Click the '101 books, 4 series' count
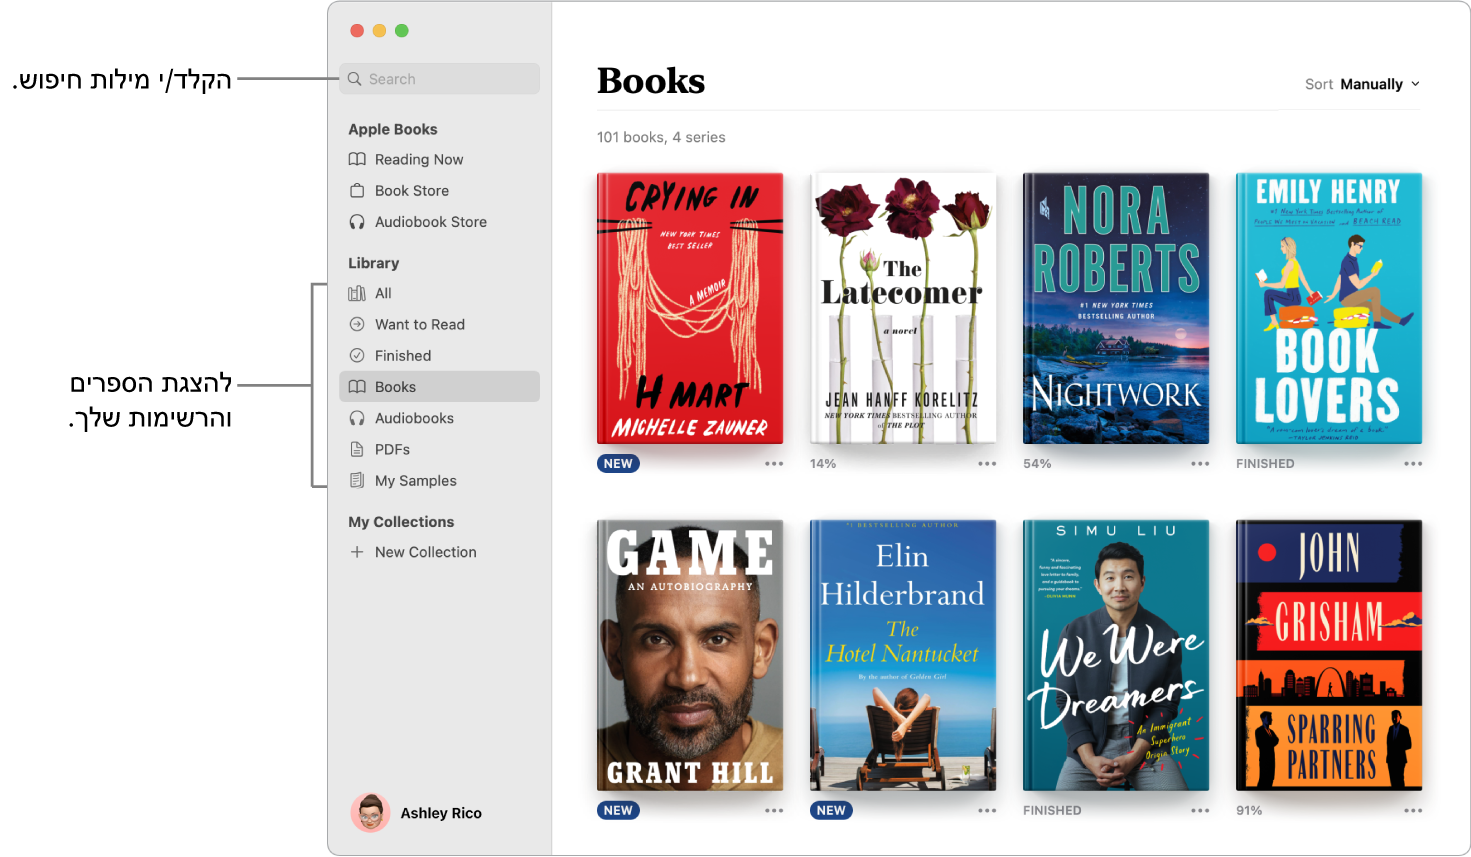Image resolution: width=1471 pixels, height=857 pixels. pyautogui.click(x=661, y=137)
